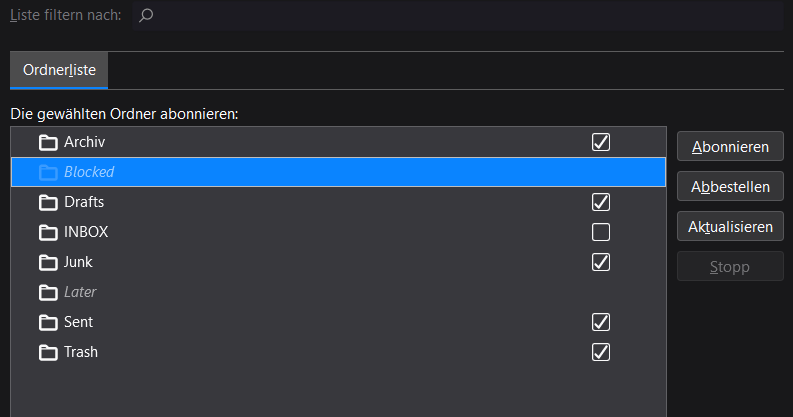Click the Archiv folder icon

pyautogui.click(x=48, y=143)
